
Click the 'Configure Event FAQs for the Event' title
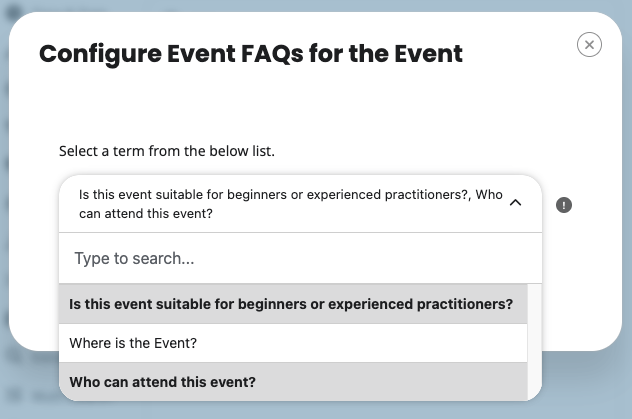250,54
